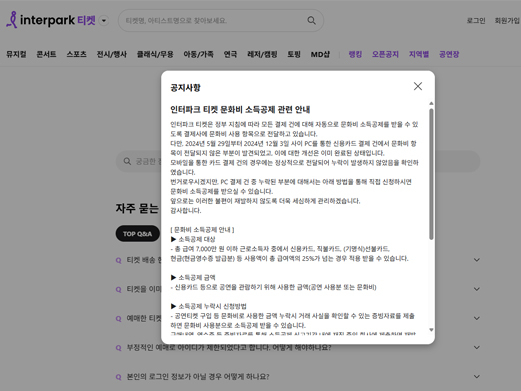This screenshot has height=391, width=521.
Task: Expand the 티켓을 이미 question chevron
Action: [x=477, y=289]
